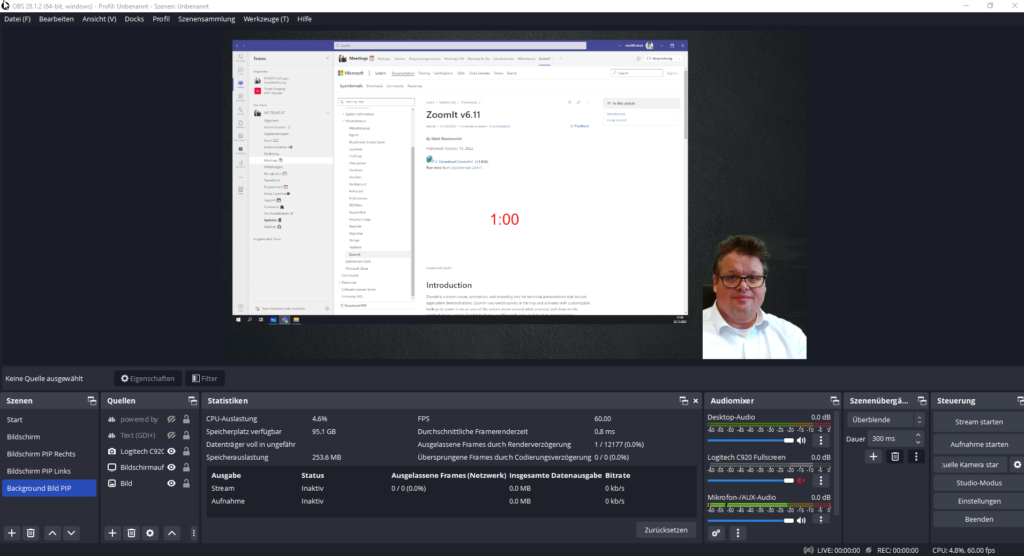
Task: Add a new source with the plus icon in Quellen
Action: pos(112,533)
